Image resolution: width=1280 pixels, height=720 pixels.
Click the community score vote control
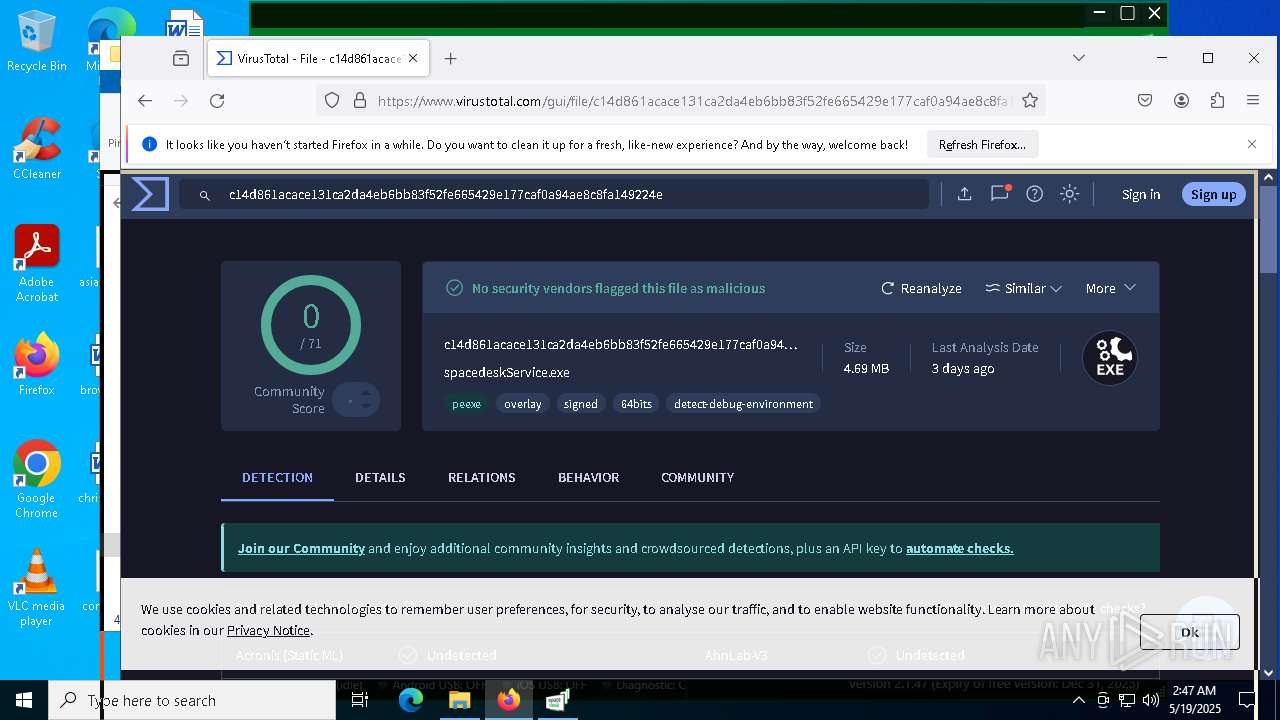[x=356, y=400]
